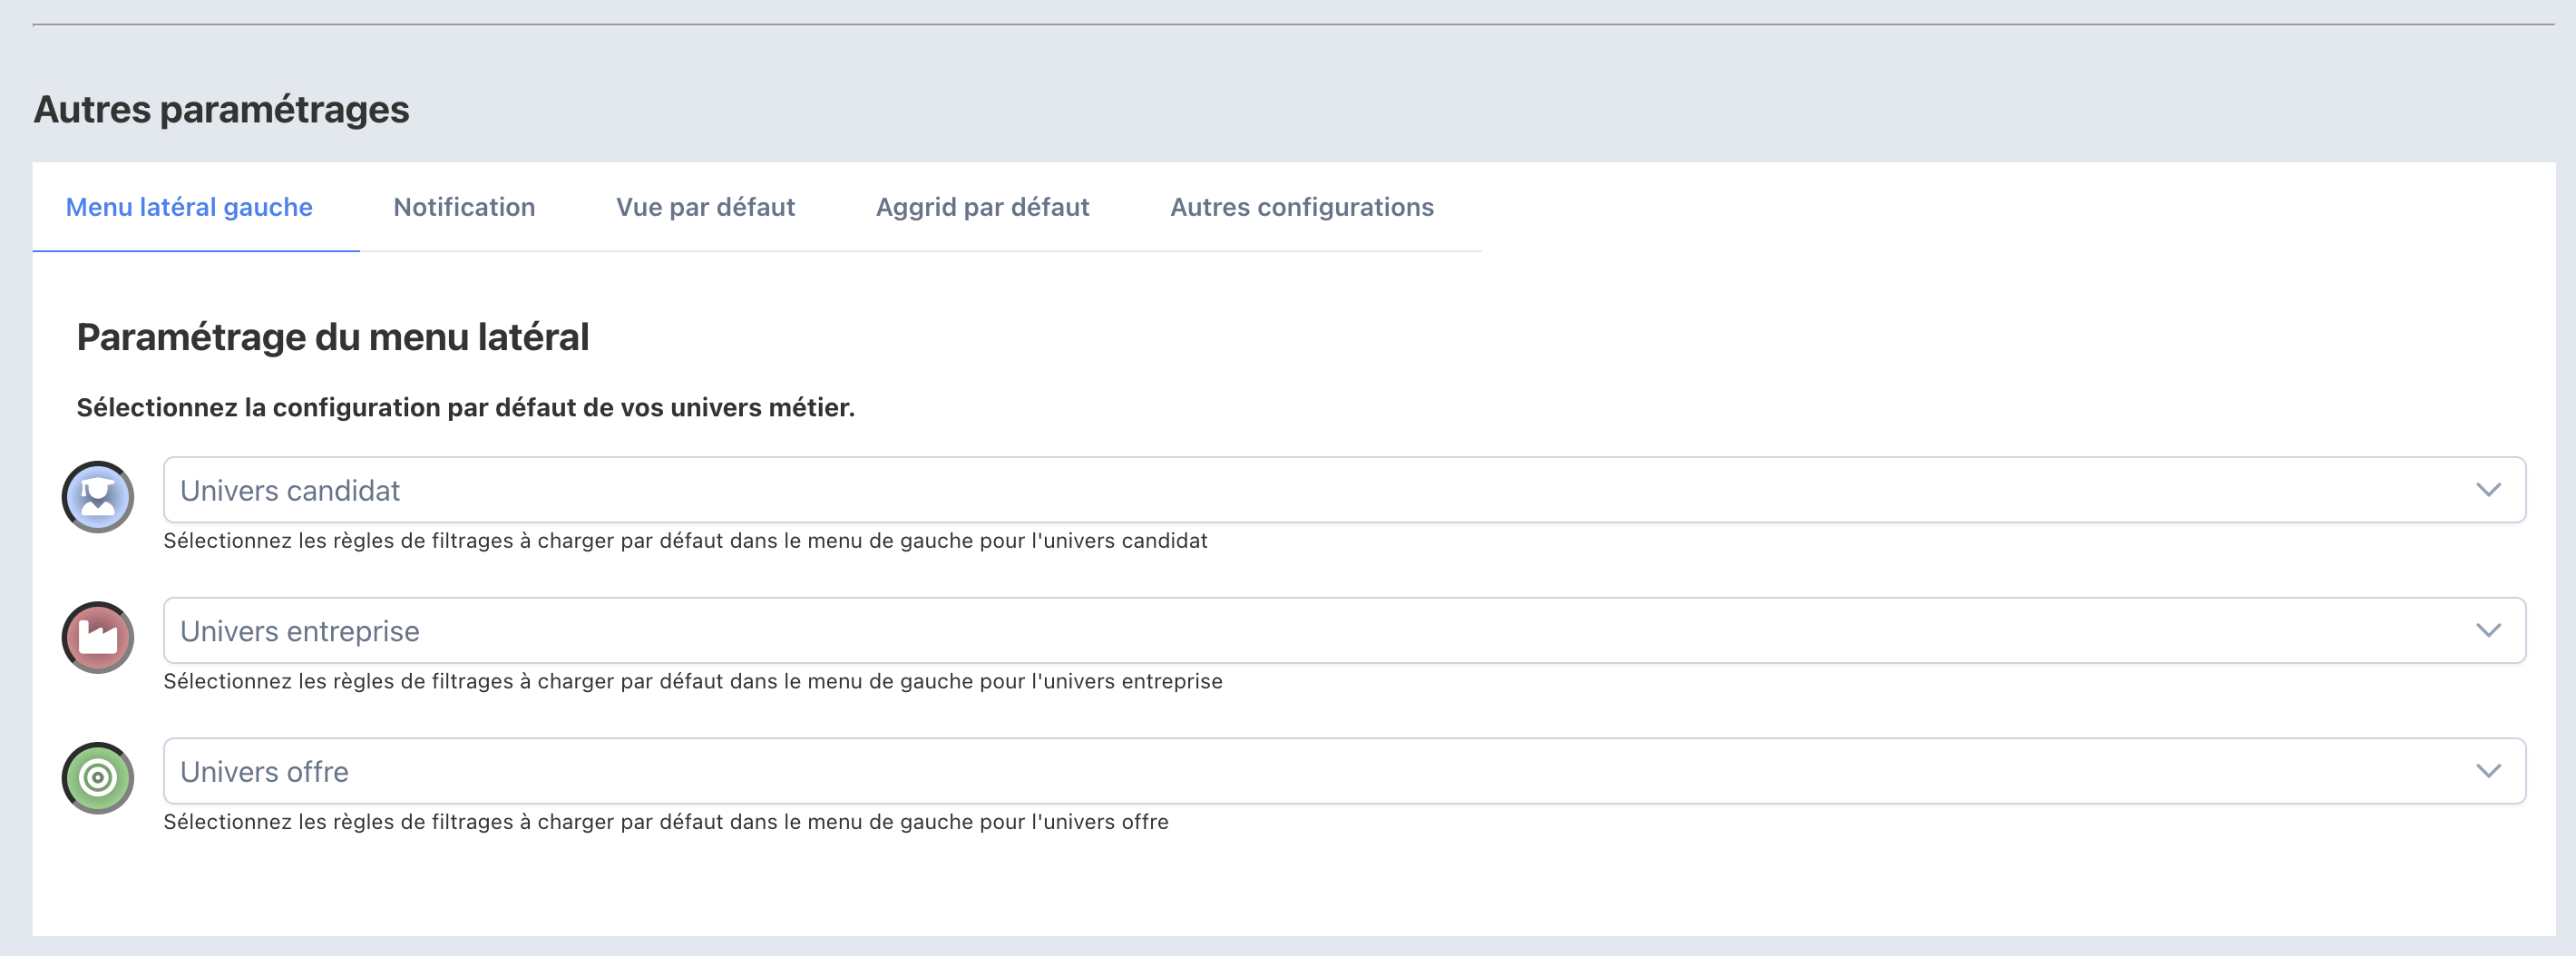The width and height of the screenshot is (2576, 956).
Task: Expand chevron of Univers entreprise field
Action: tap(2488, 631)
